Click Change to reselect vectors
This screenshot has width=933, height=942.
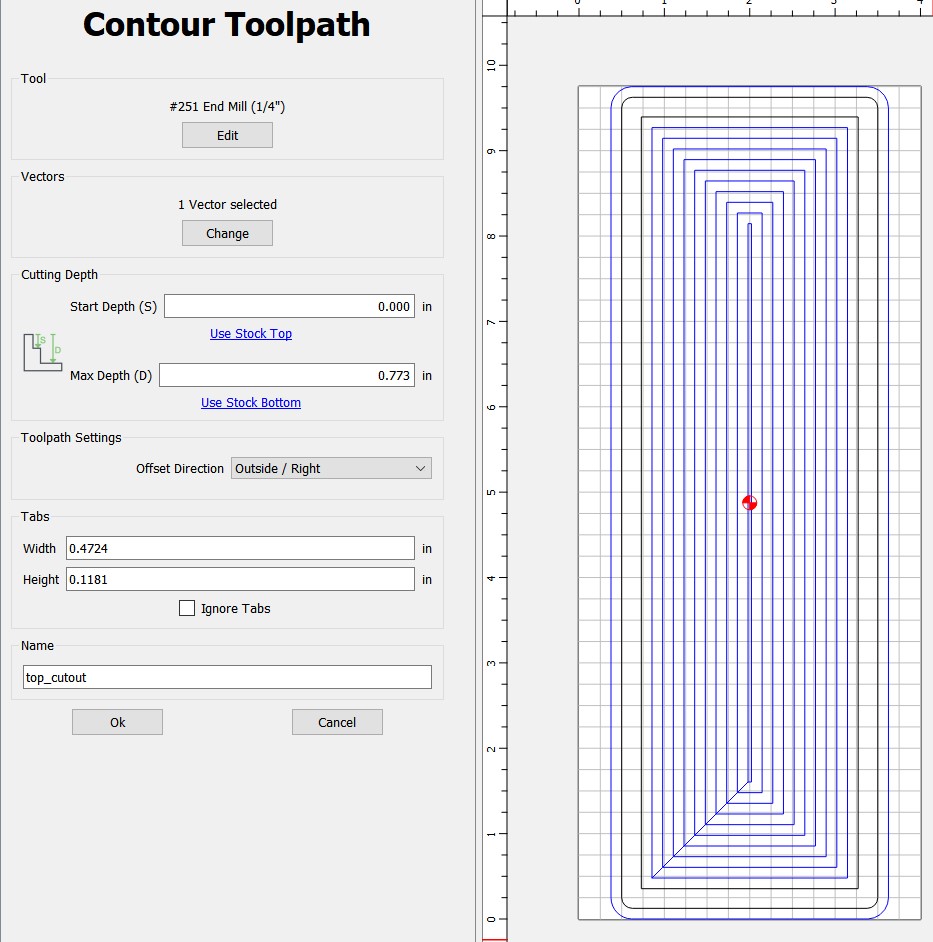pos(227,233)
